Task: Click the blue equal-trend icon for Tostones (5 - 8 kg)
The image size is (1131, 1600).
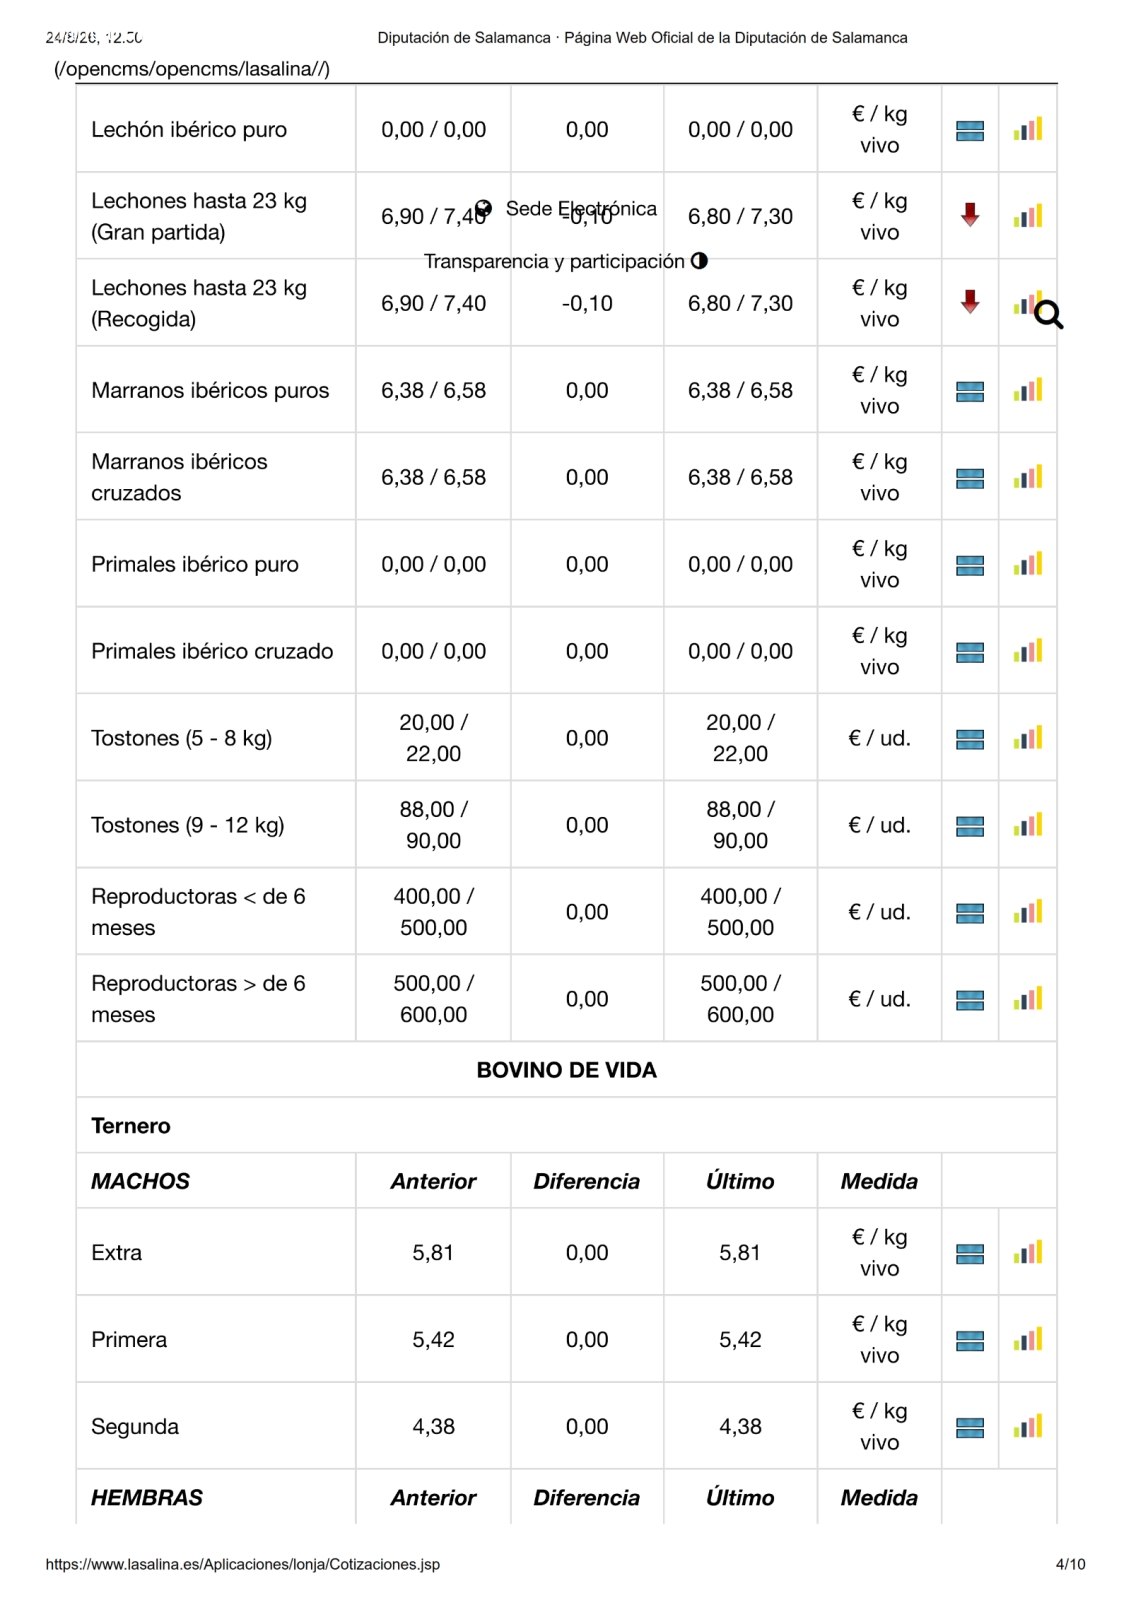Action: [x=970, y=739]
